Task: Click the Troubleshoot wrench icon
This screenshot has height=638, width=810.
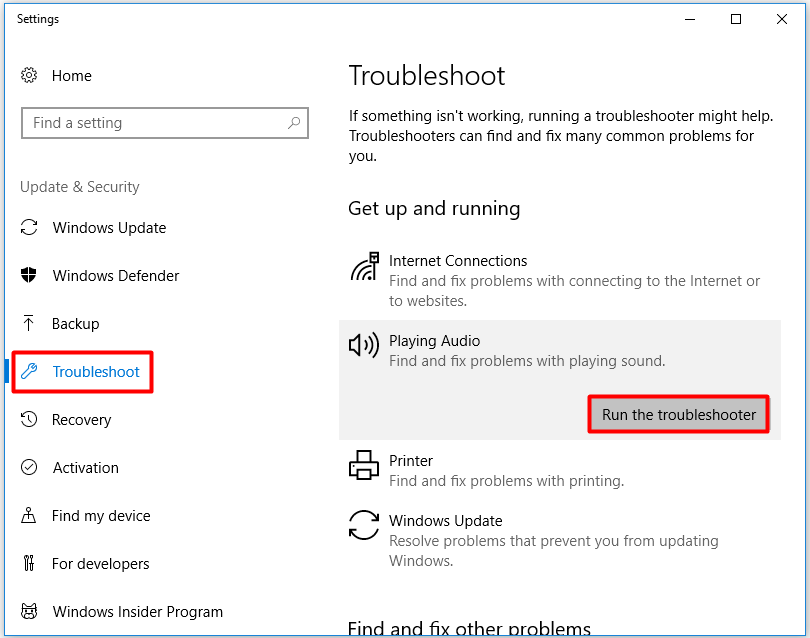Action: [x=29, y=371]
